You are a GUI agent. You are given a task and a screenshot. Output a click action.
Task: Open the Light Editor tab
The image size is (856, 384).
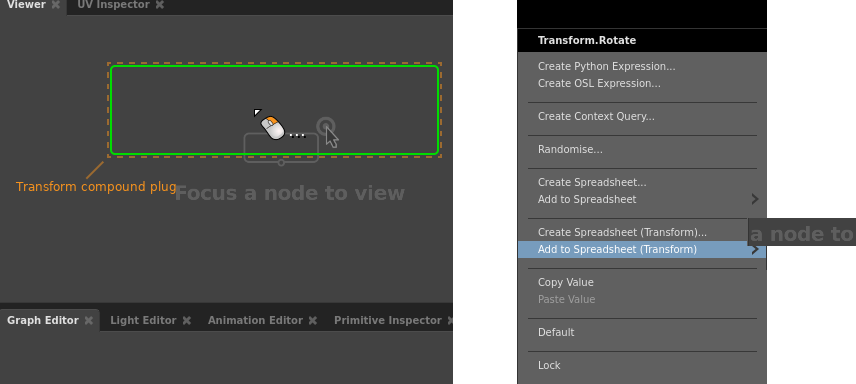[143, 321]
